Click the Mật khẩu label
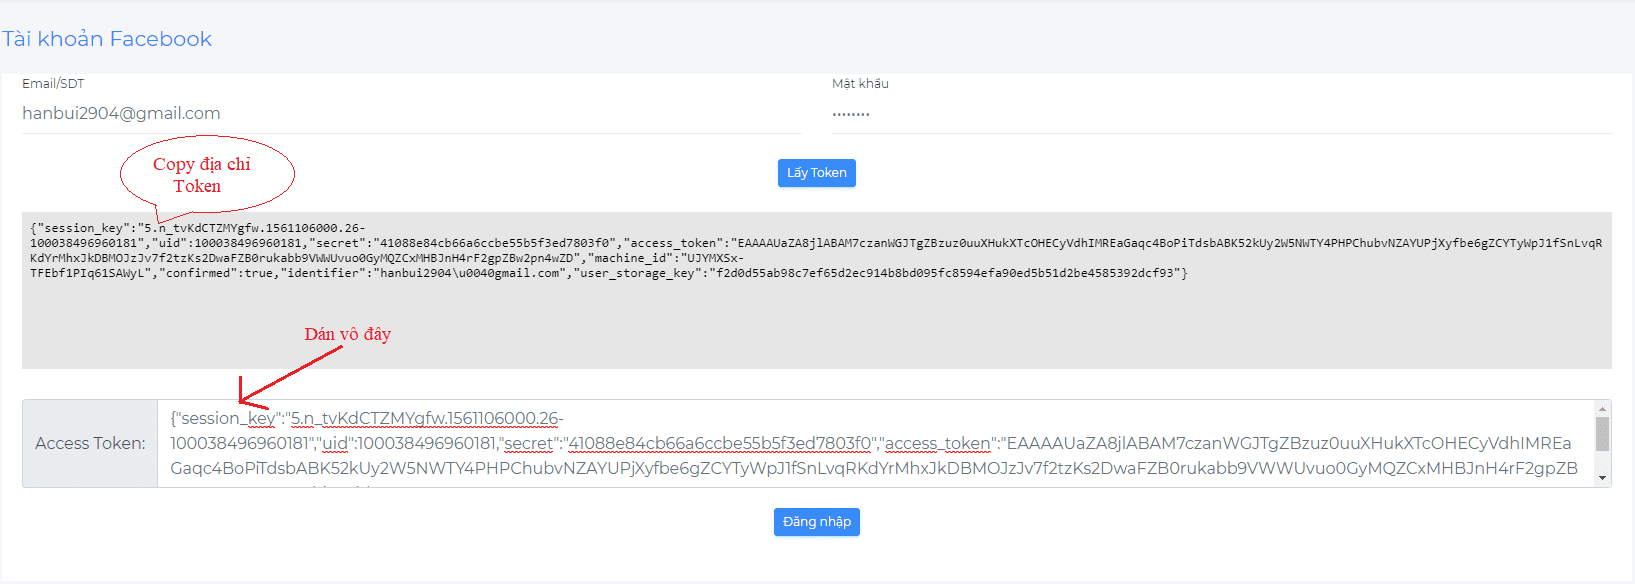The width and height of the screenshot is (1635, 584). pos(860,84)
